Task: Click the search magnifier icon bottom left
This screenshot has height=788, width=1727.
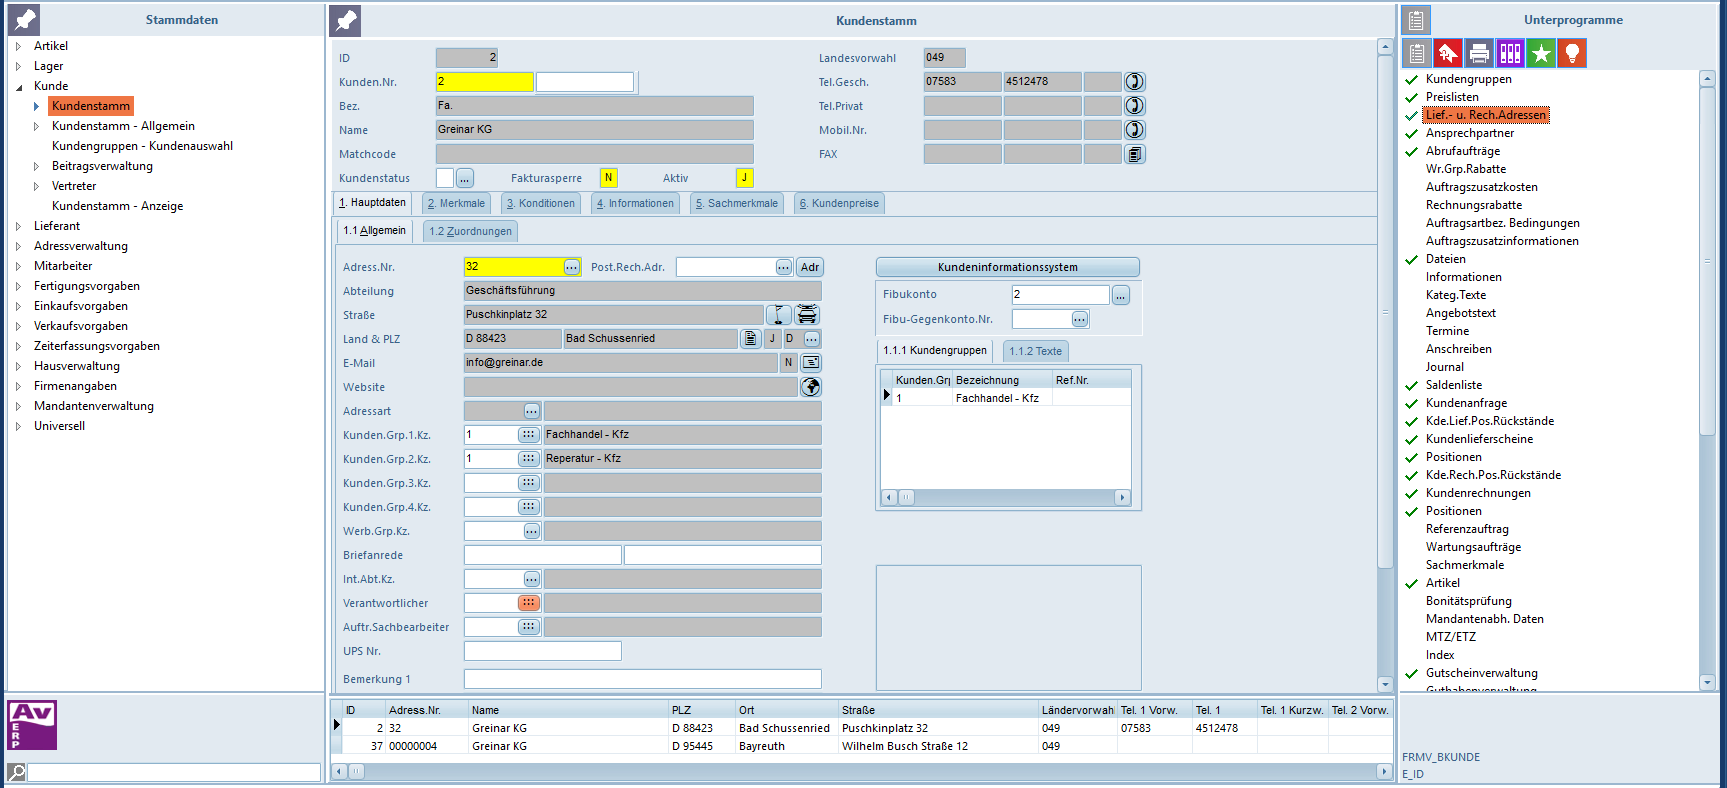Action: click(17, 772)
